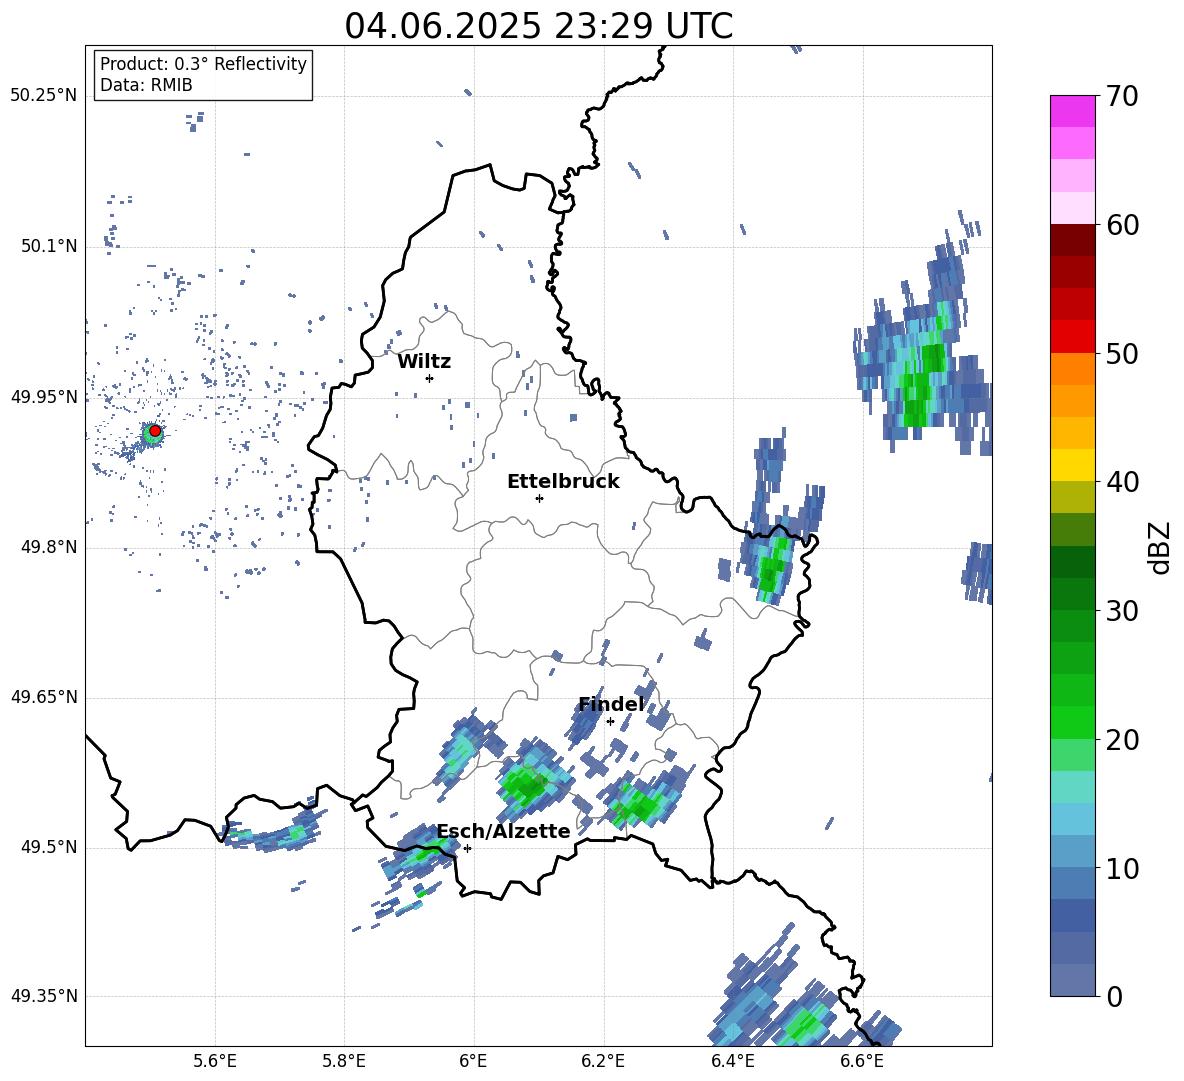Click the 6.6°E longitude label
This screenshot has height=1081, width=1184.
pos(862,1061)
